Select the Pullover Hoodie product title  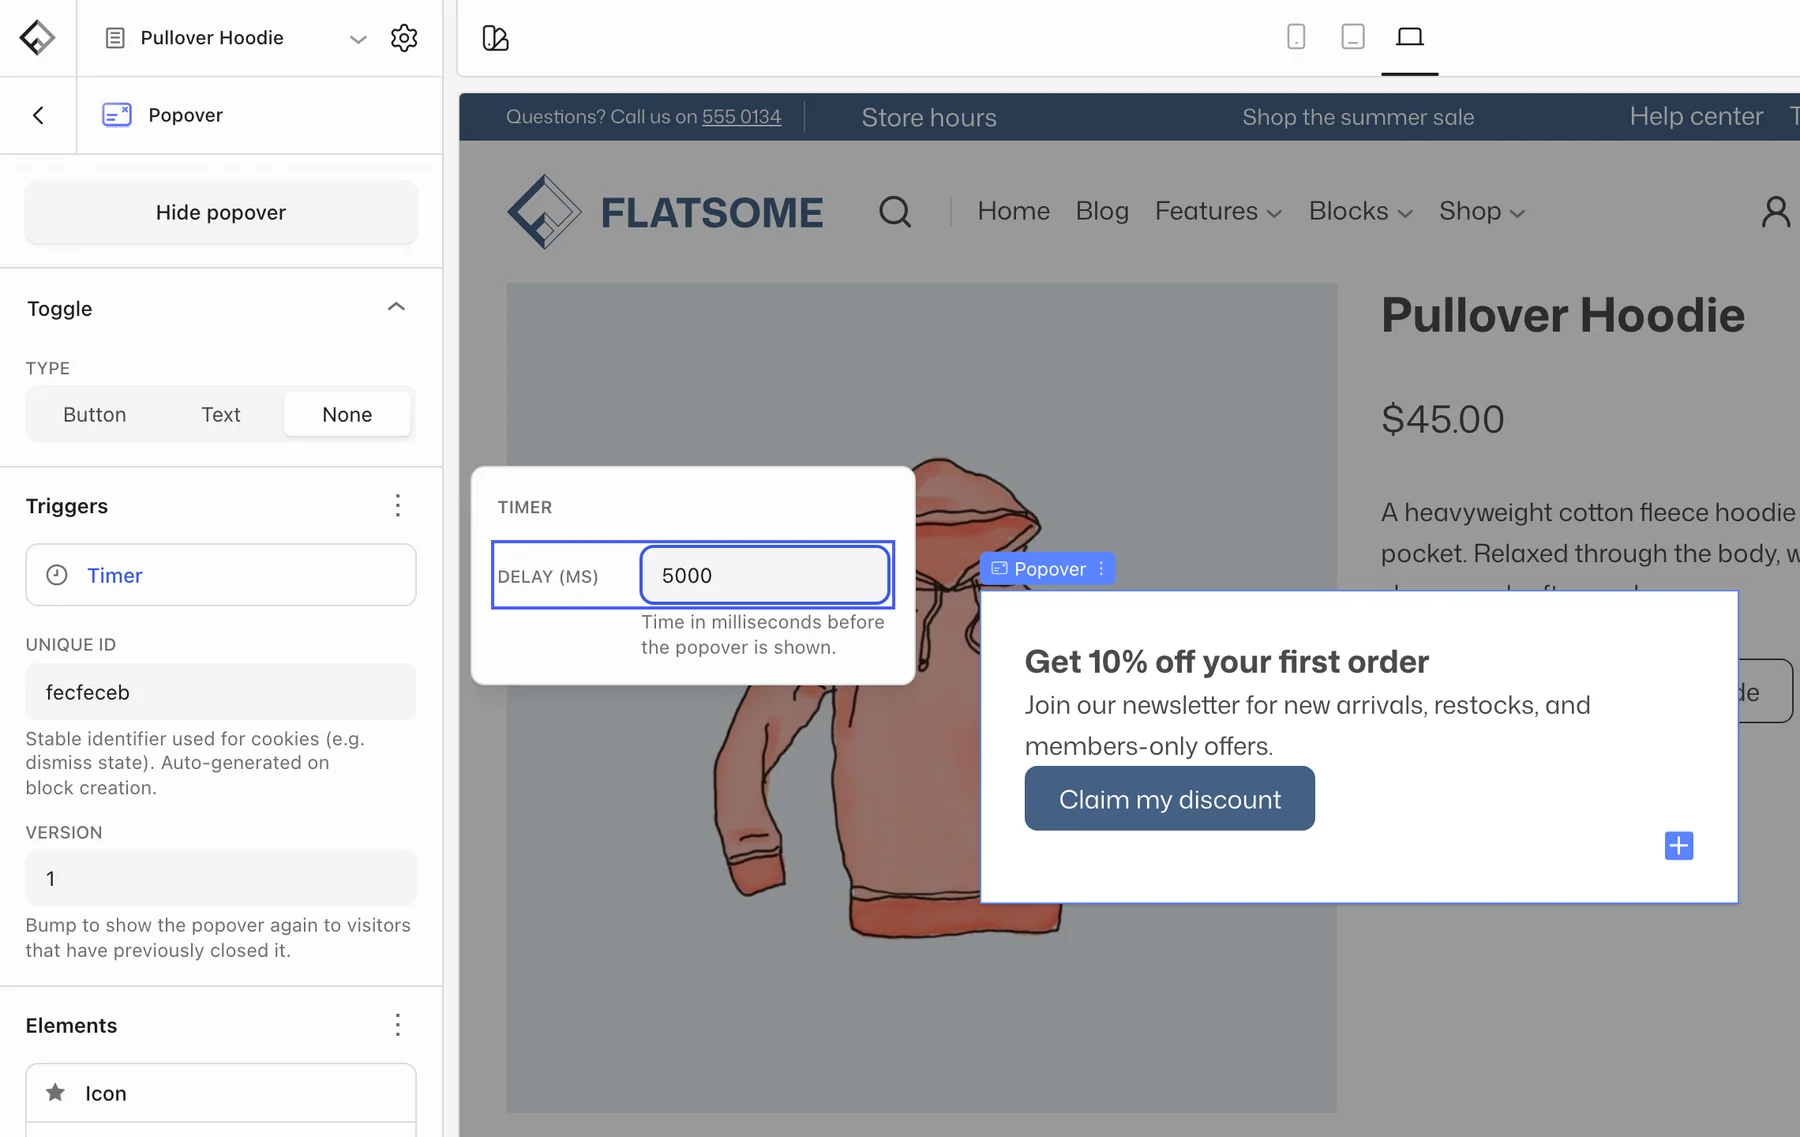click(x=1563, y=316)
